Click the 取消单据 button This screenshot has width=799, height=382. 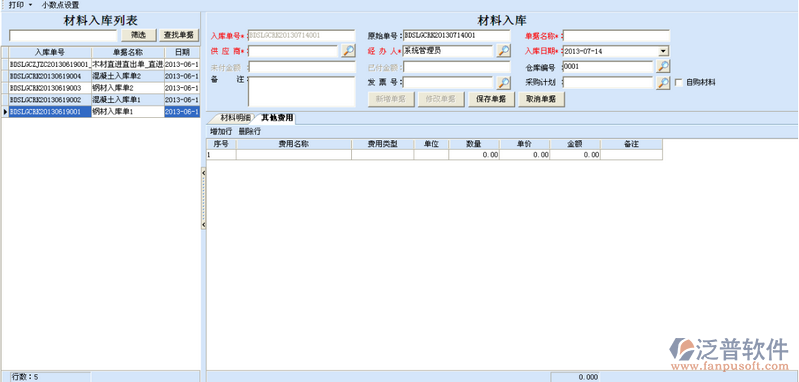click(541, 99)
